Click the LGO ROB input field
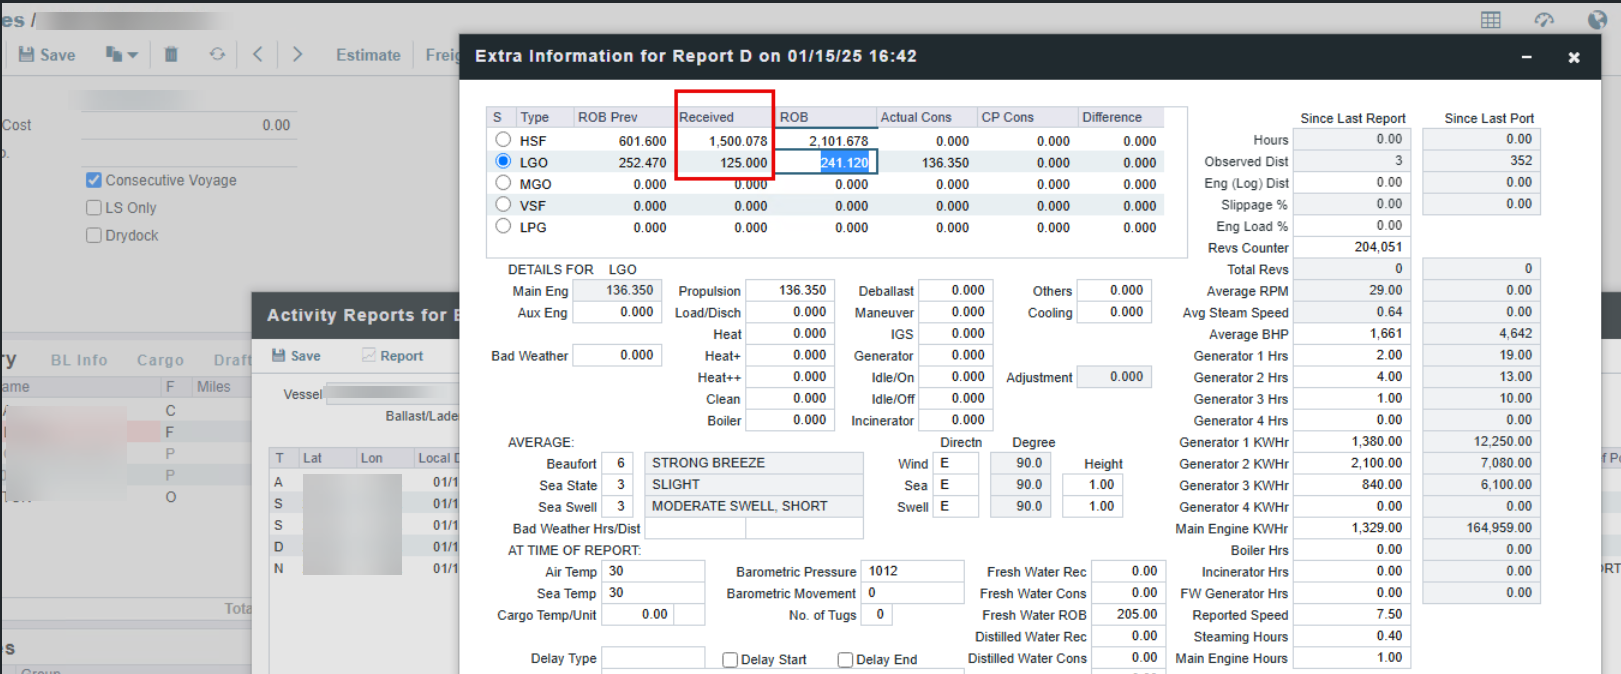Screen dimensions: 1621x674 826,162
